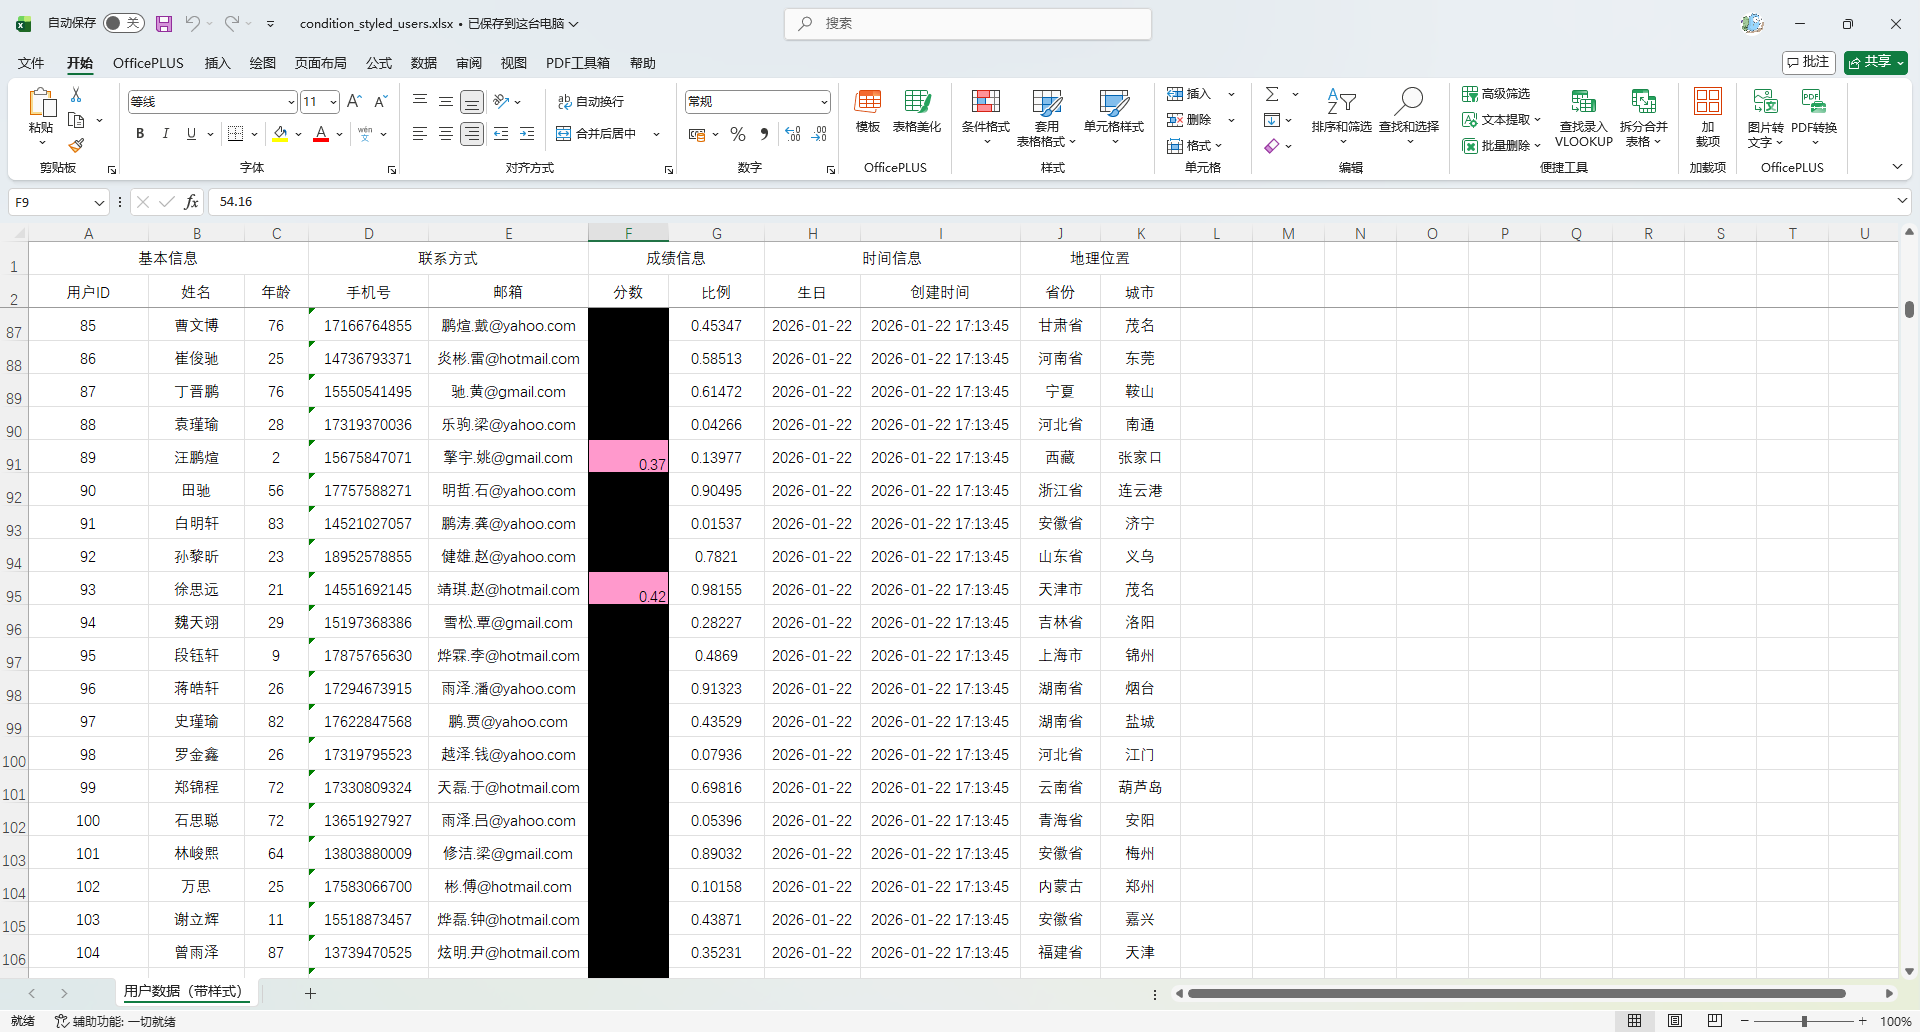Screen dimensions: 1920x1032
Task: Open the 插入 (Insert) ribbon tab
Action: pyautogui.click(x=217, y=63)
